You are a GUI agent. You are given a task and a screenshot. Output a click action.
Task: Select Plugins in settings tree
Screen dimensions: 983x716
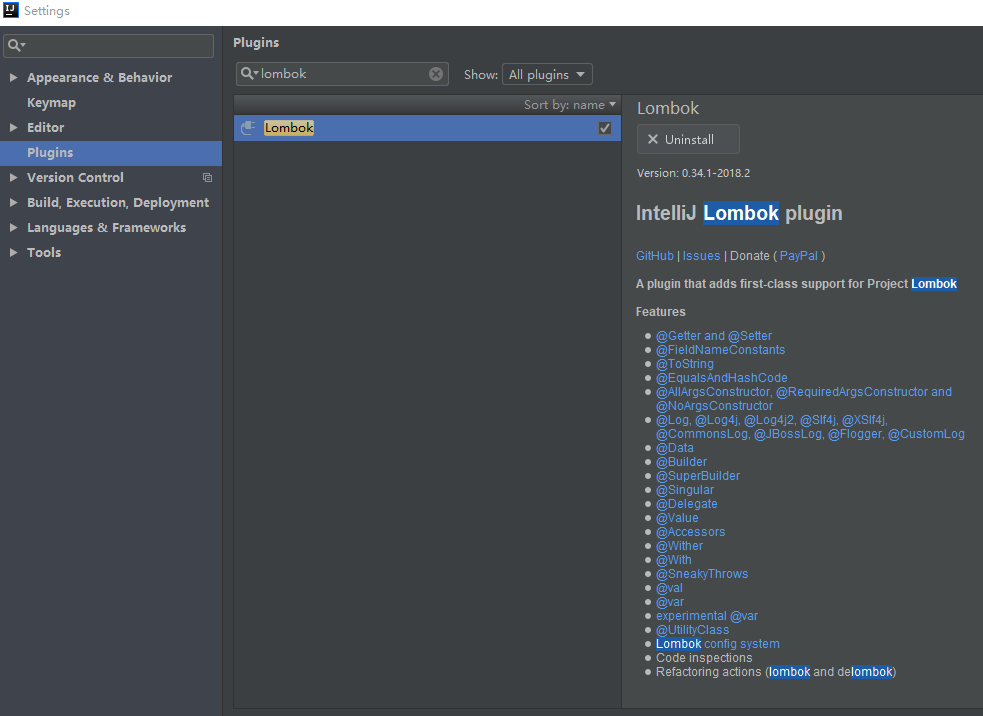coord(50,153)
